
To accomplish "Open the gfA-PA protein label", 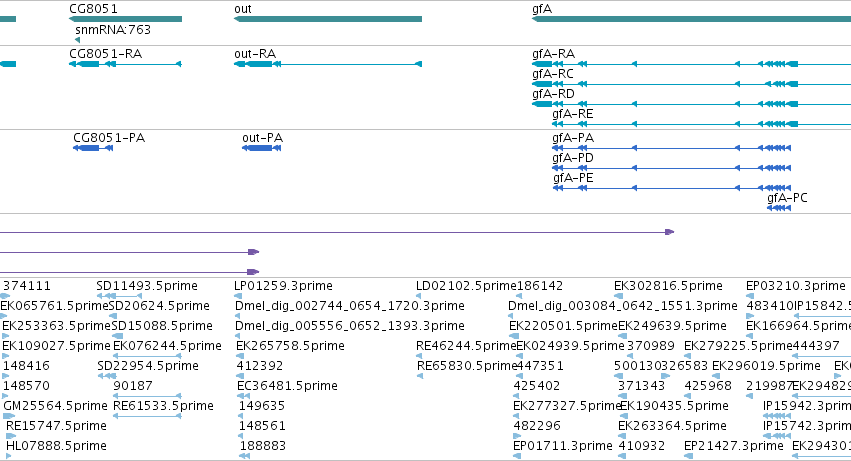I will coord(573,138).
